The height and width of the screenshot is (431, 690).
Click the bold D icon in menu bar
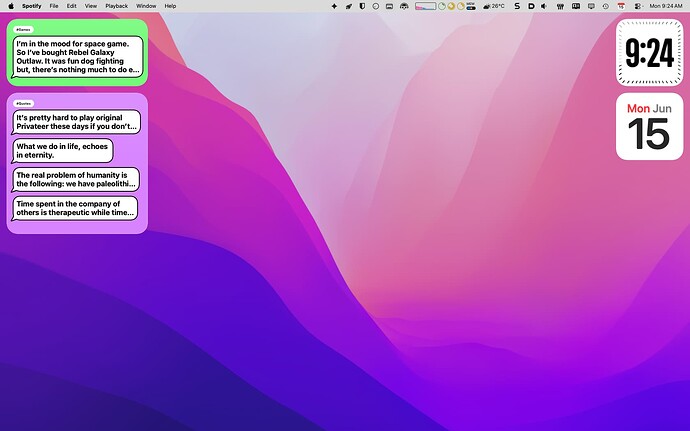coord(531,6)
